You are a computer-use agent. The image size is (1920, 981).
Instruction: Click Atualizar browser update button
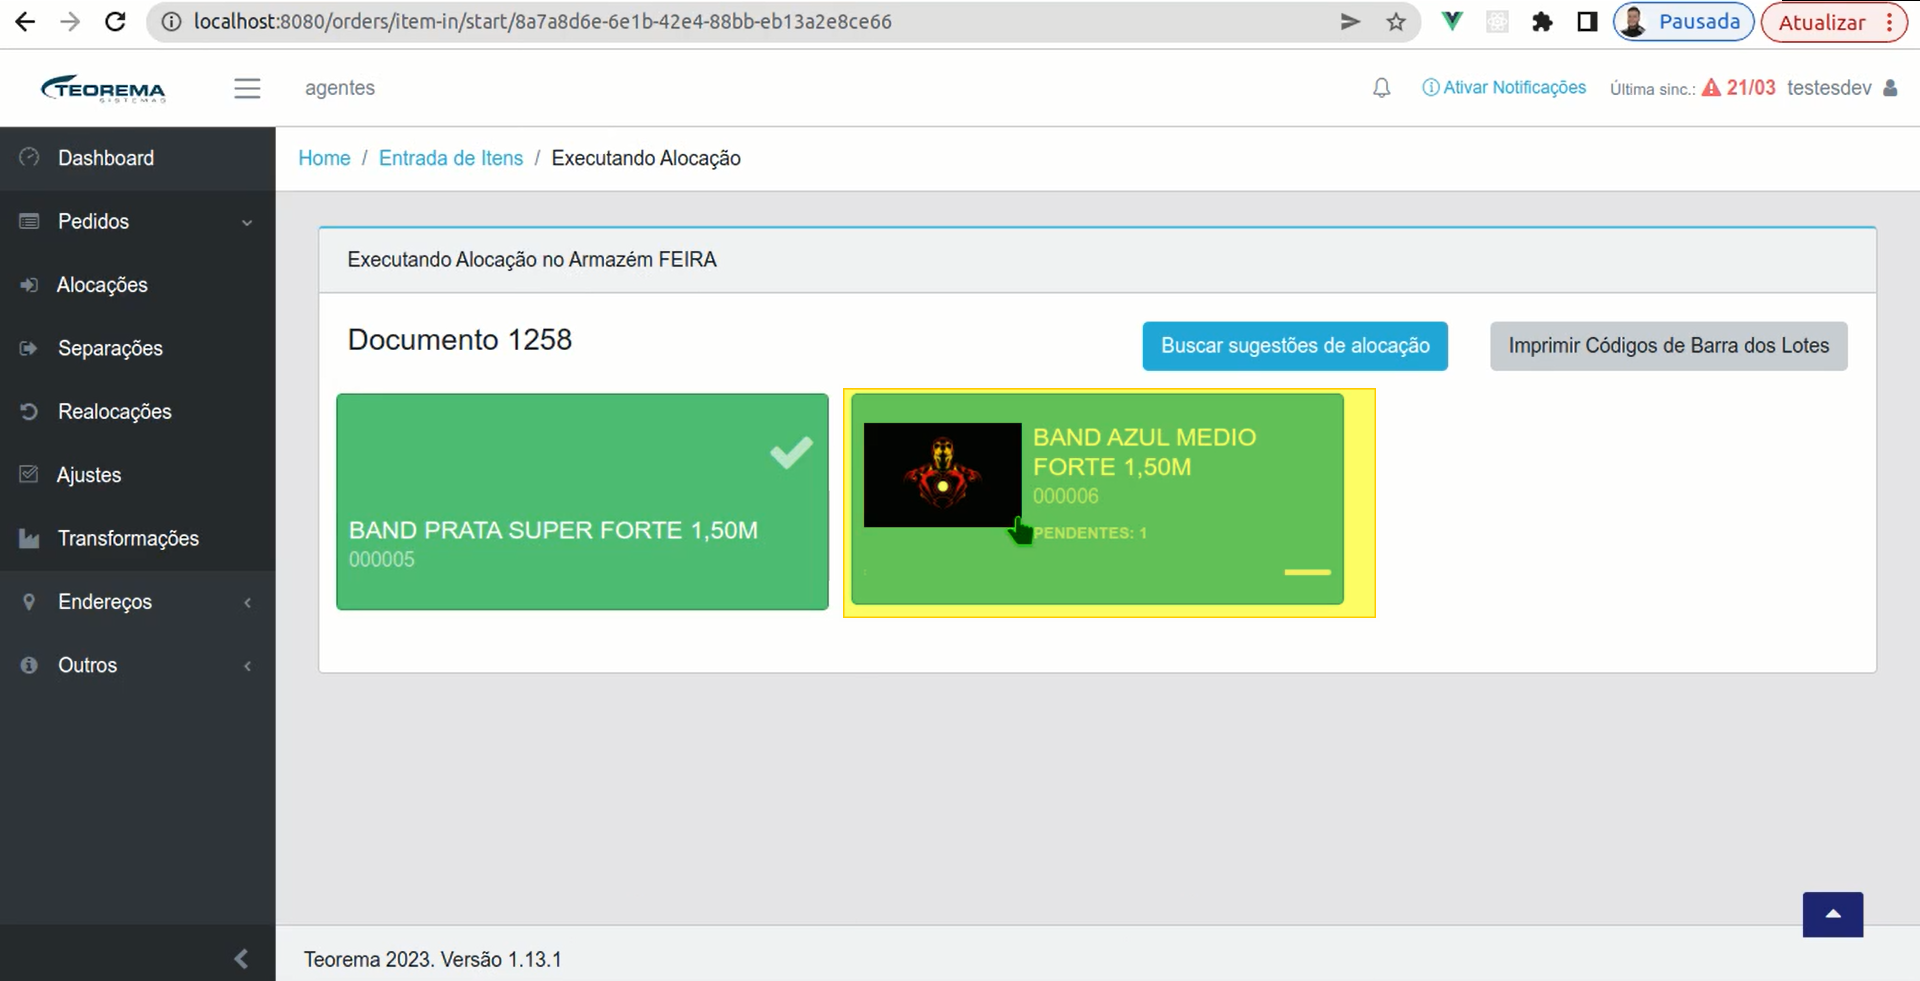coord(1834,22)
